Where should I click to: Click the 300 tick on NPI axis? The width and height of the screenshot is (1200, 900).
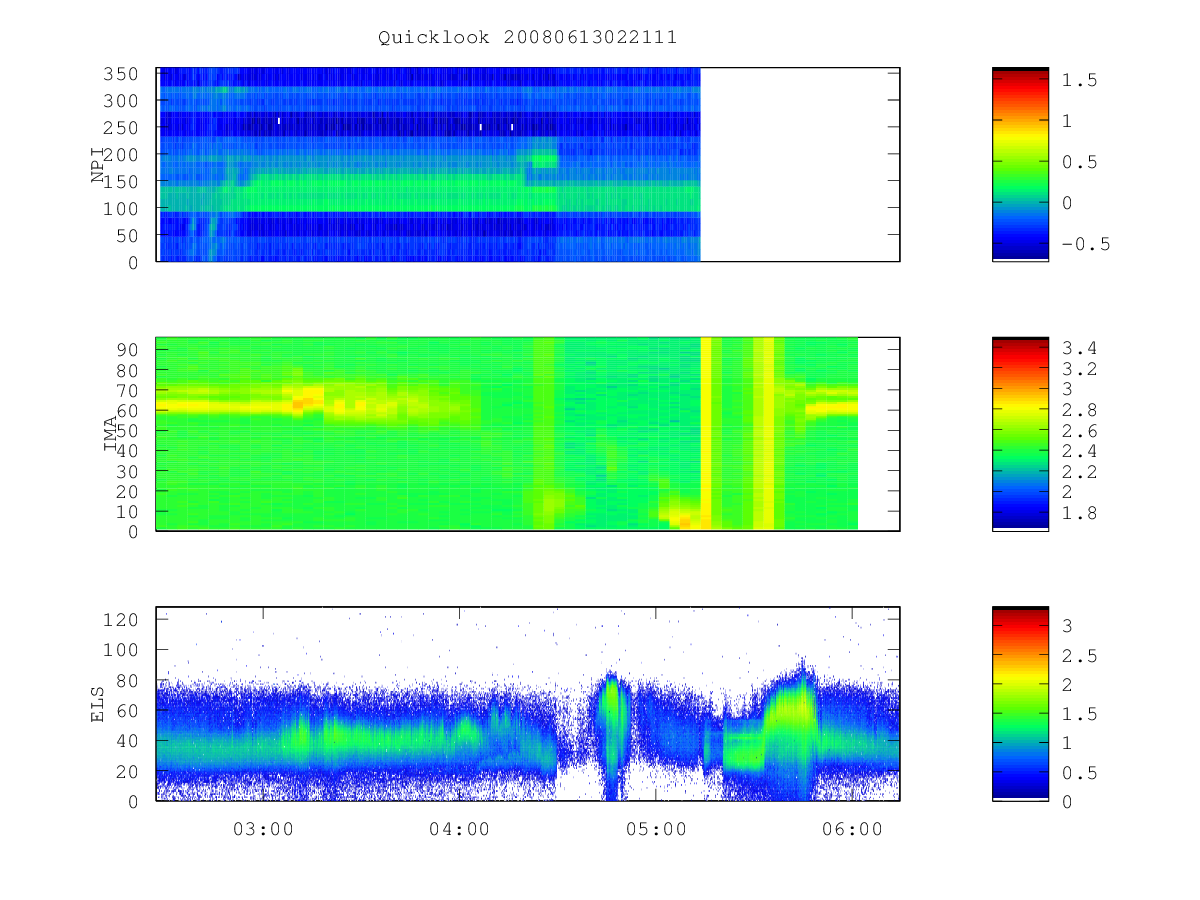[x=122, y=101]
